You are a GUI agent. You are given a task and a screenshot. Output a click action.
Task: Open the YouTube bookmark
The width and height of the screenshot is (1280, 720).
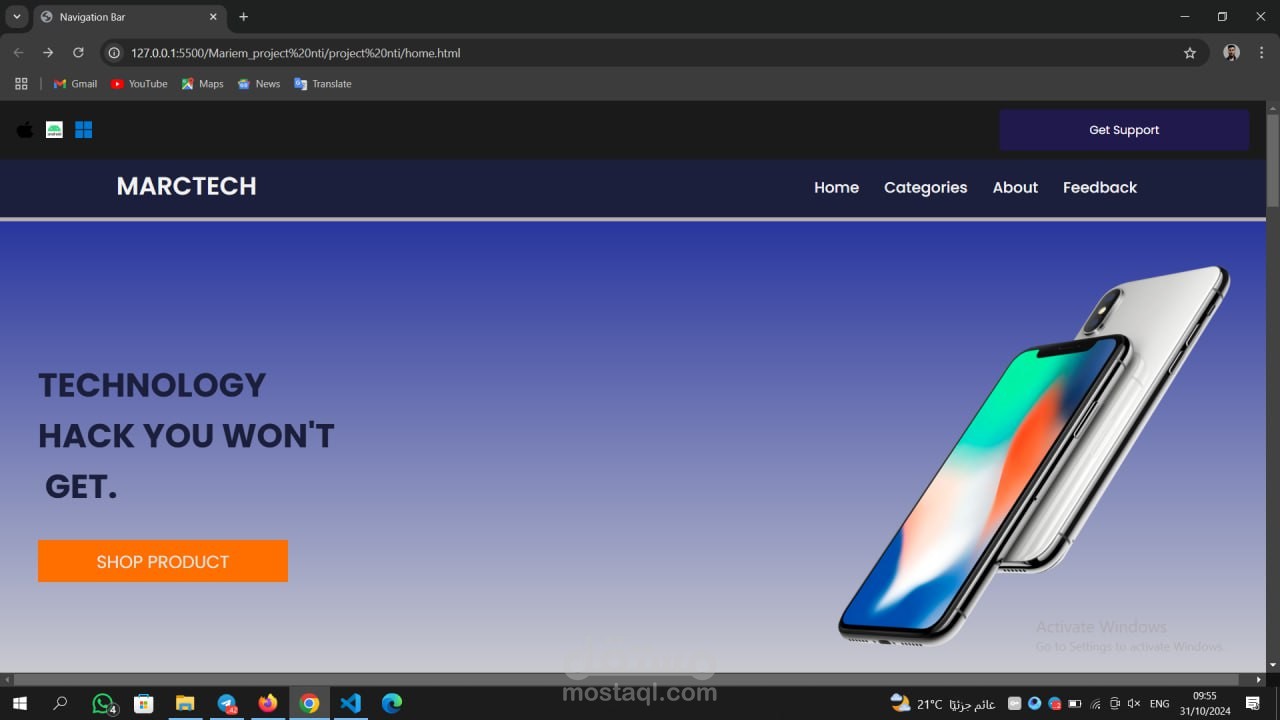(139, 84)
